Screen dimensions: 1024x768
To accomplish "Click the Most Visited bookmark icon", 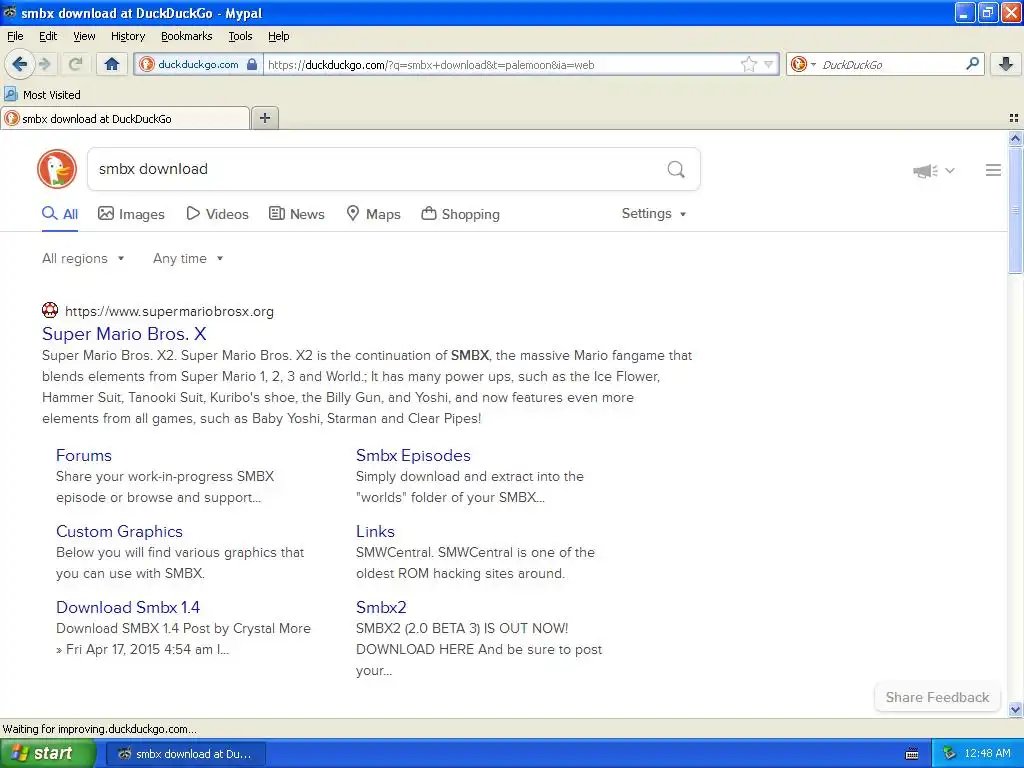I will click(10, 95).
